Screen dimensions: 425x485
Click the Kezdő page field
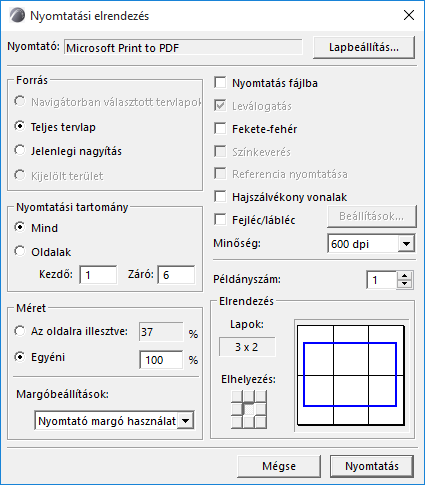click(98, 275)
